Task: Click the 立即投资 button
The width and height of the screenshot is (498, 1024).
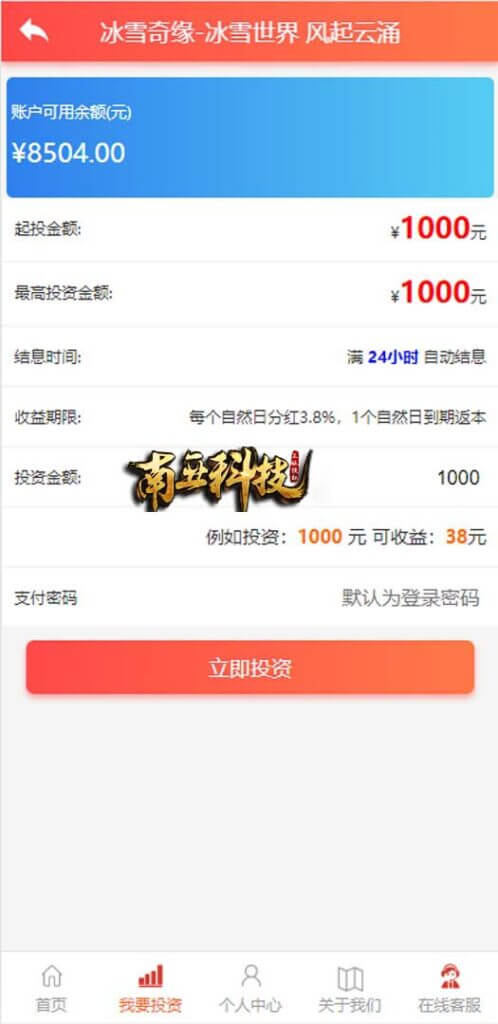Action: pyautogui.click(x=250, y=667)
